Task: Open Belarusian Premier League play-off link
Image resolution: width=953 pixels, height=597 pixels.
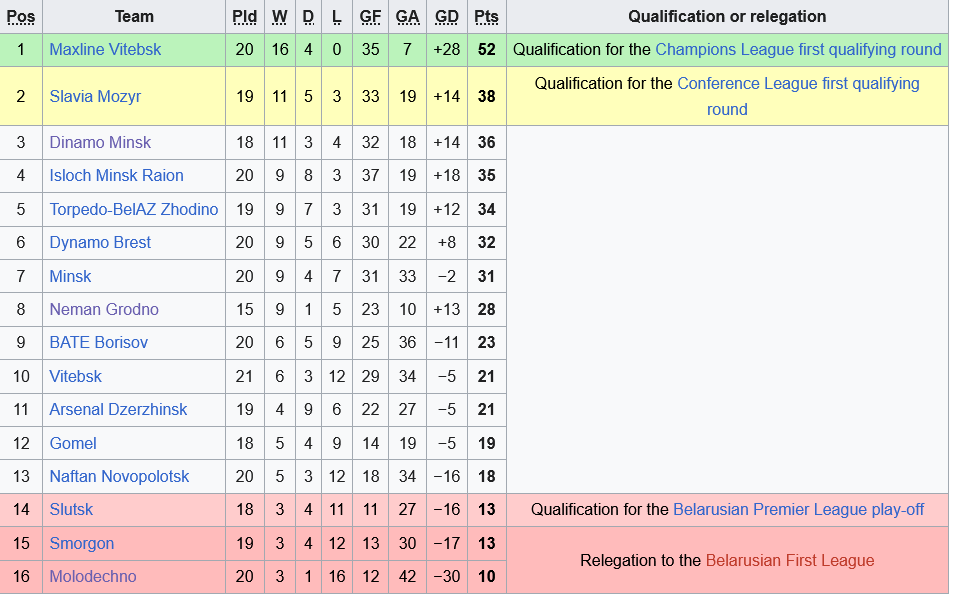Action: tap(798, 509)
